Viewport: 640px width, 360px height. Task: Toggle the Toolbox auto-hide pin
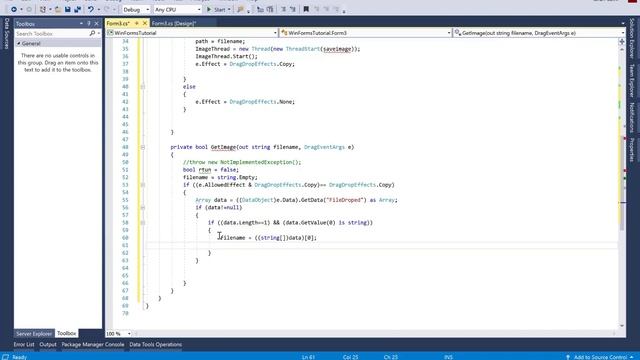89,24
